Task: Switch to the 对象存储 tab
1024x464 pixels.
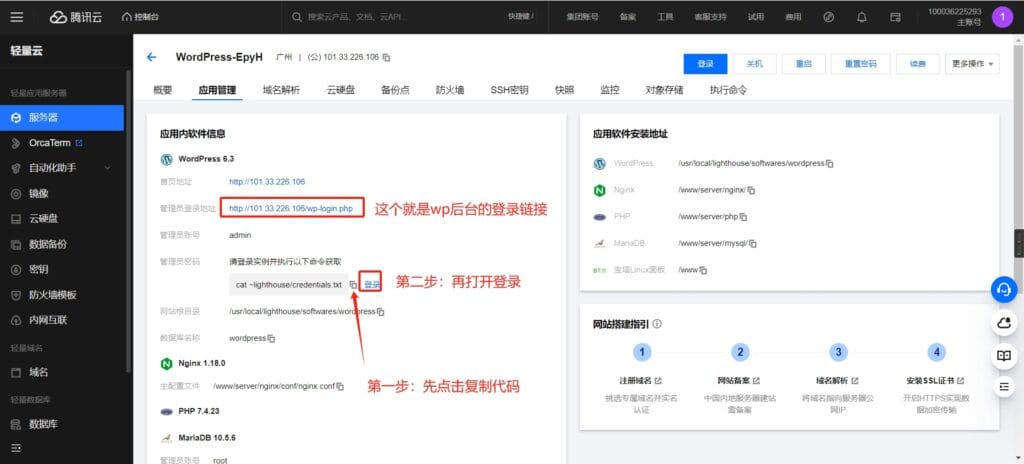Action: (664, 90)
